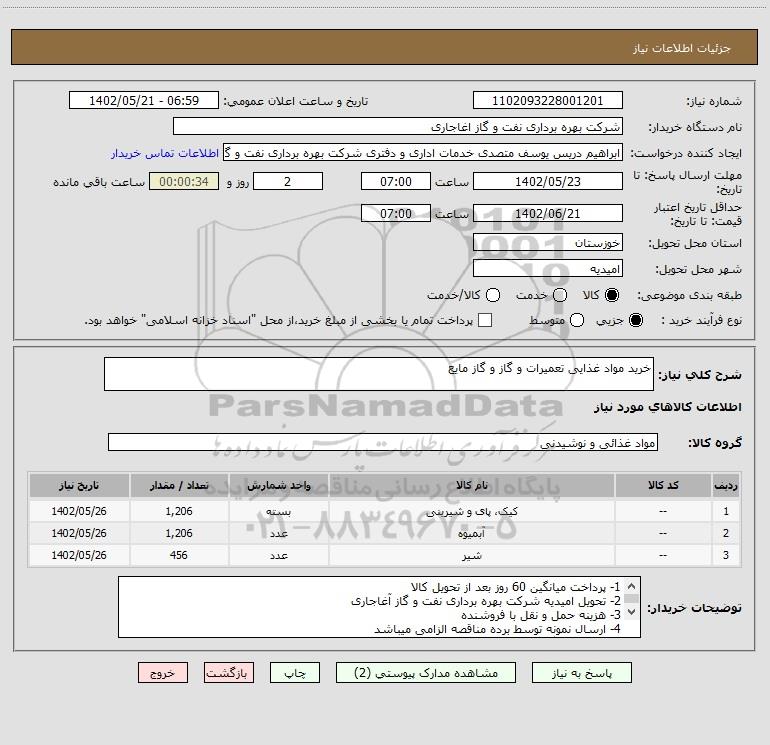This screenshot has height=745, width=770.
Task: Click the province field خوزستان
Action: click(548, 243)
